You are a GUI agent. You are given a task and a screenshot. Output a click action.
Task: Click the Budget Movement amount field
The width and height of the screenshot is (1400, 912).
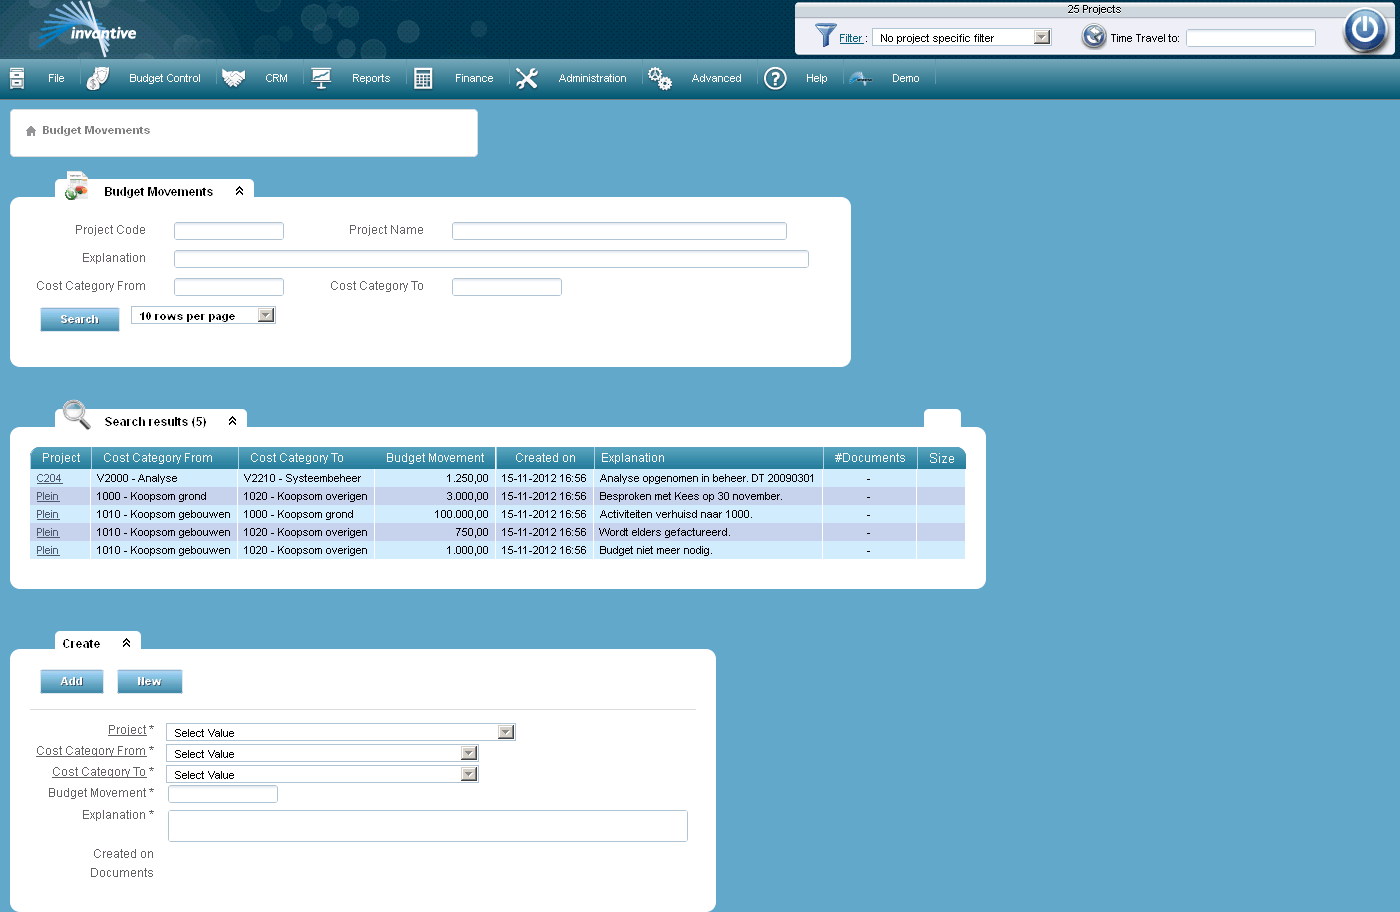223,794
